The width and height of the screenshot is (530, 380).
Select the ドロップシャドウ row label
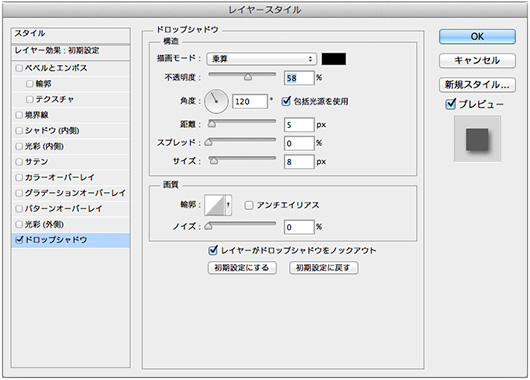pos(56,240)
